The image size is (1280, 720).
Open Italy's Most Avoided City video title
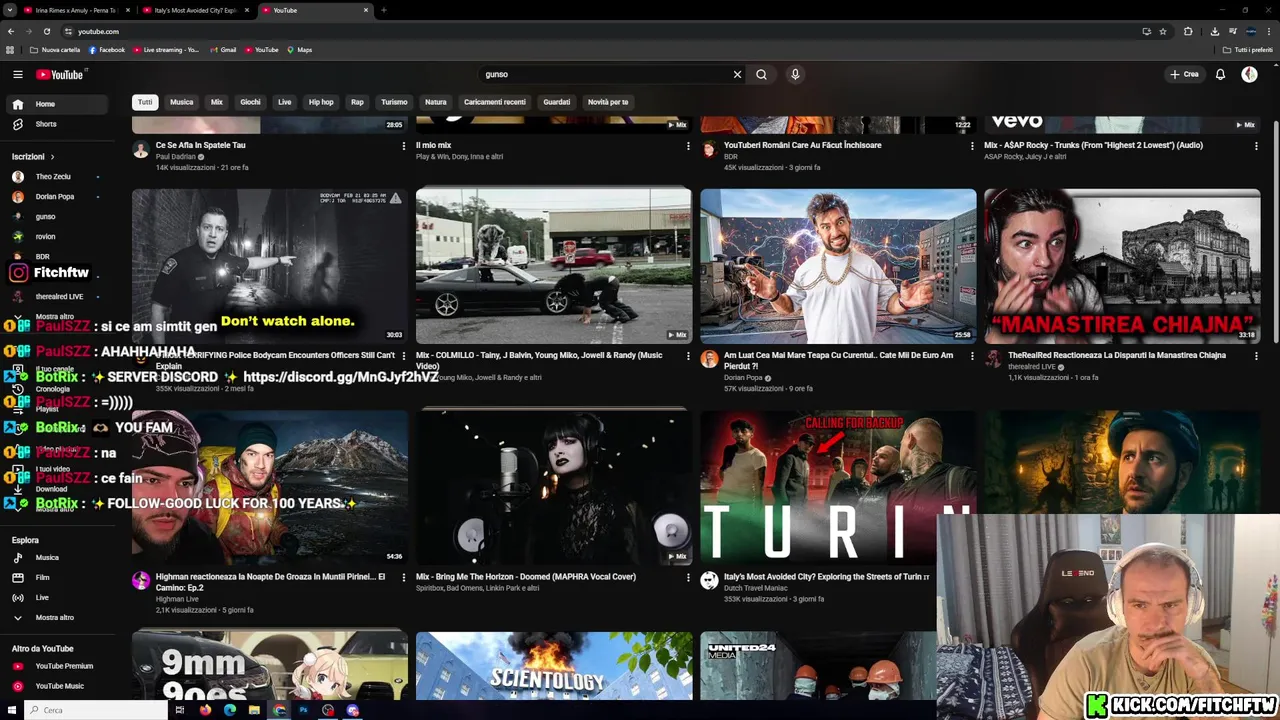tap(826, 577)
